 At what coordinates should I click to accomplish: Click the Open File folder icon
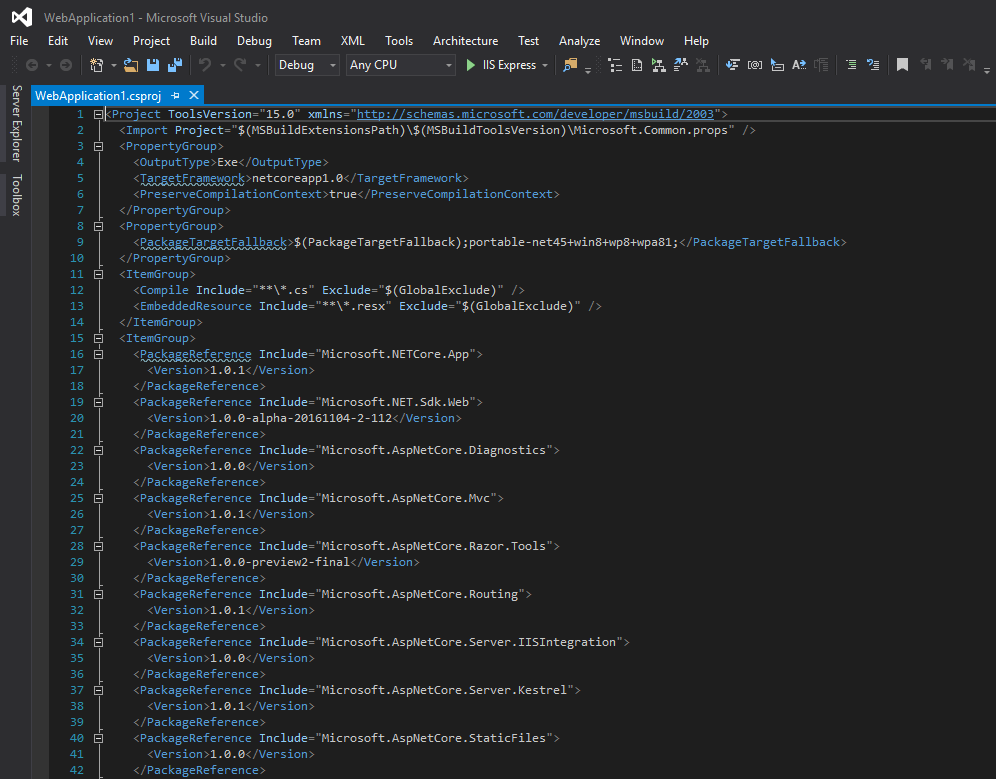[x=131, y=65]
